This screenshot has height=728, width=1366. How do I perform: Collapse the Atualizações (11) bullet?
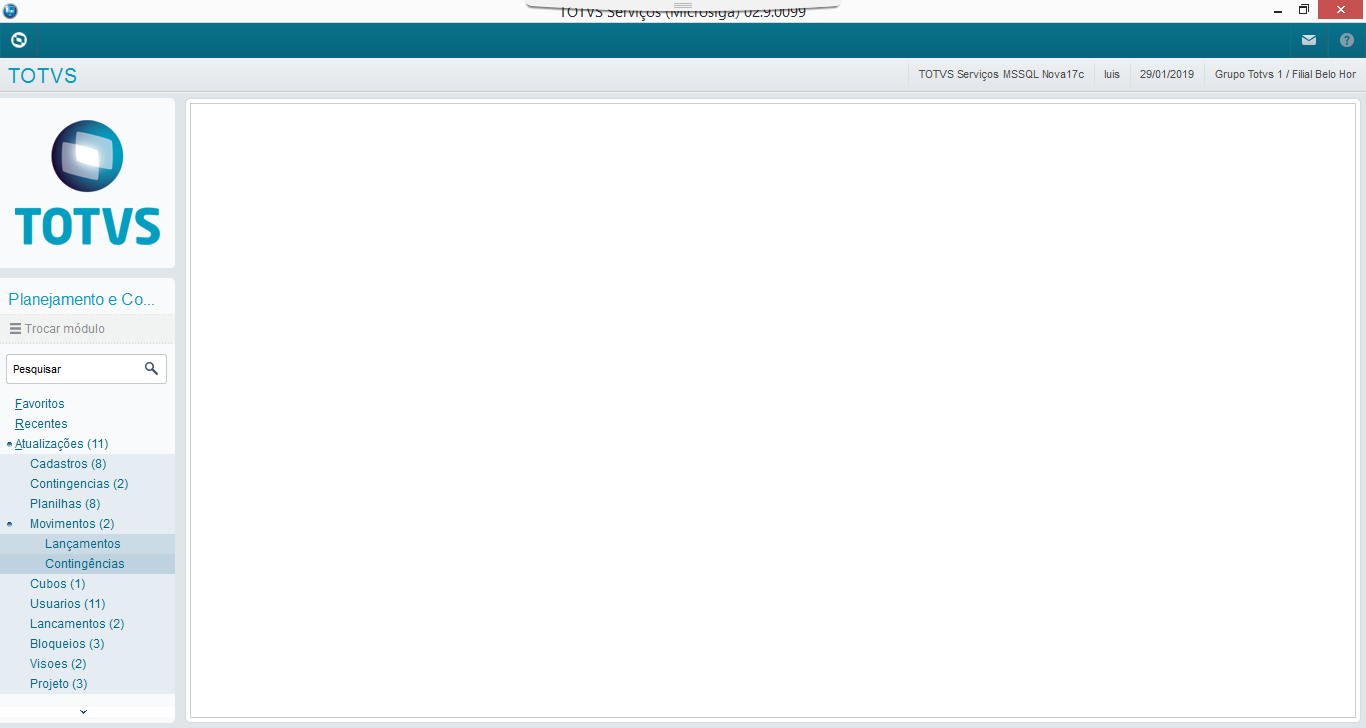coord(9,444)
